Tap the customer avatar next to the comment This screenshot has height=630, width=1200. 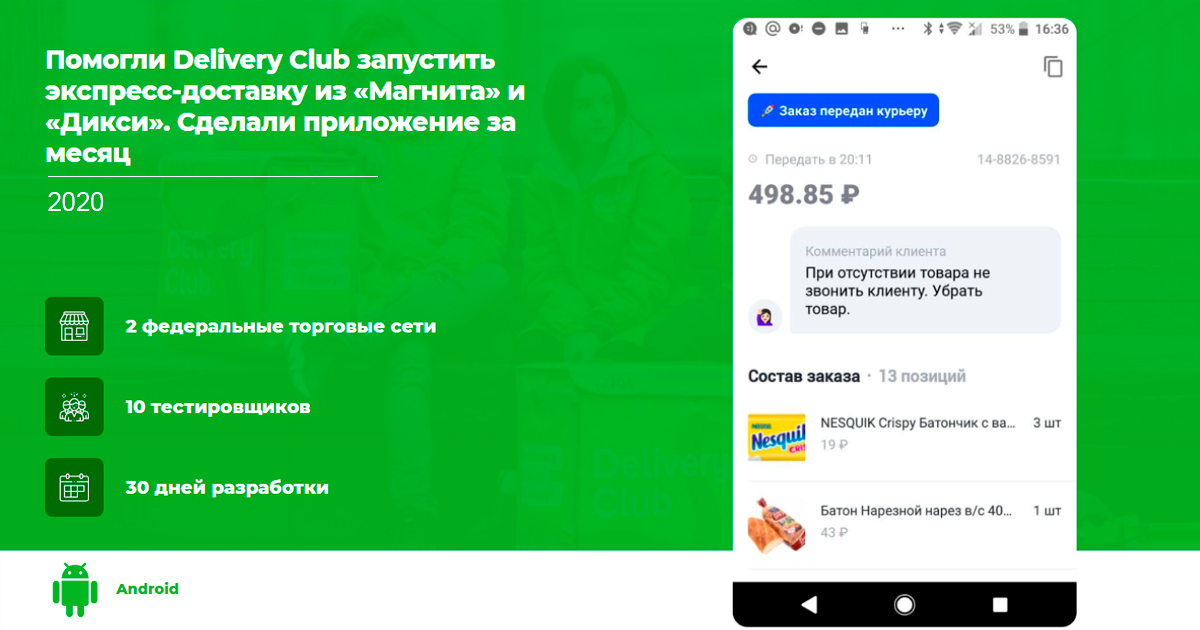[765, 316]
